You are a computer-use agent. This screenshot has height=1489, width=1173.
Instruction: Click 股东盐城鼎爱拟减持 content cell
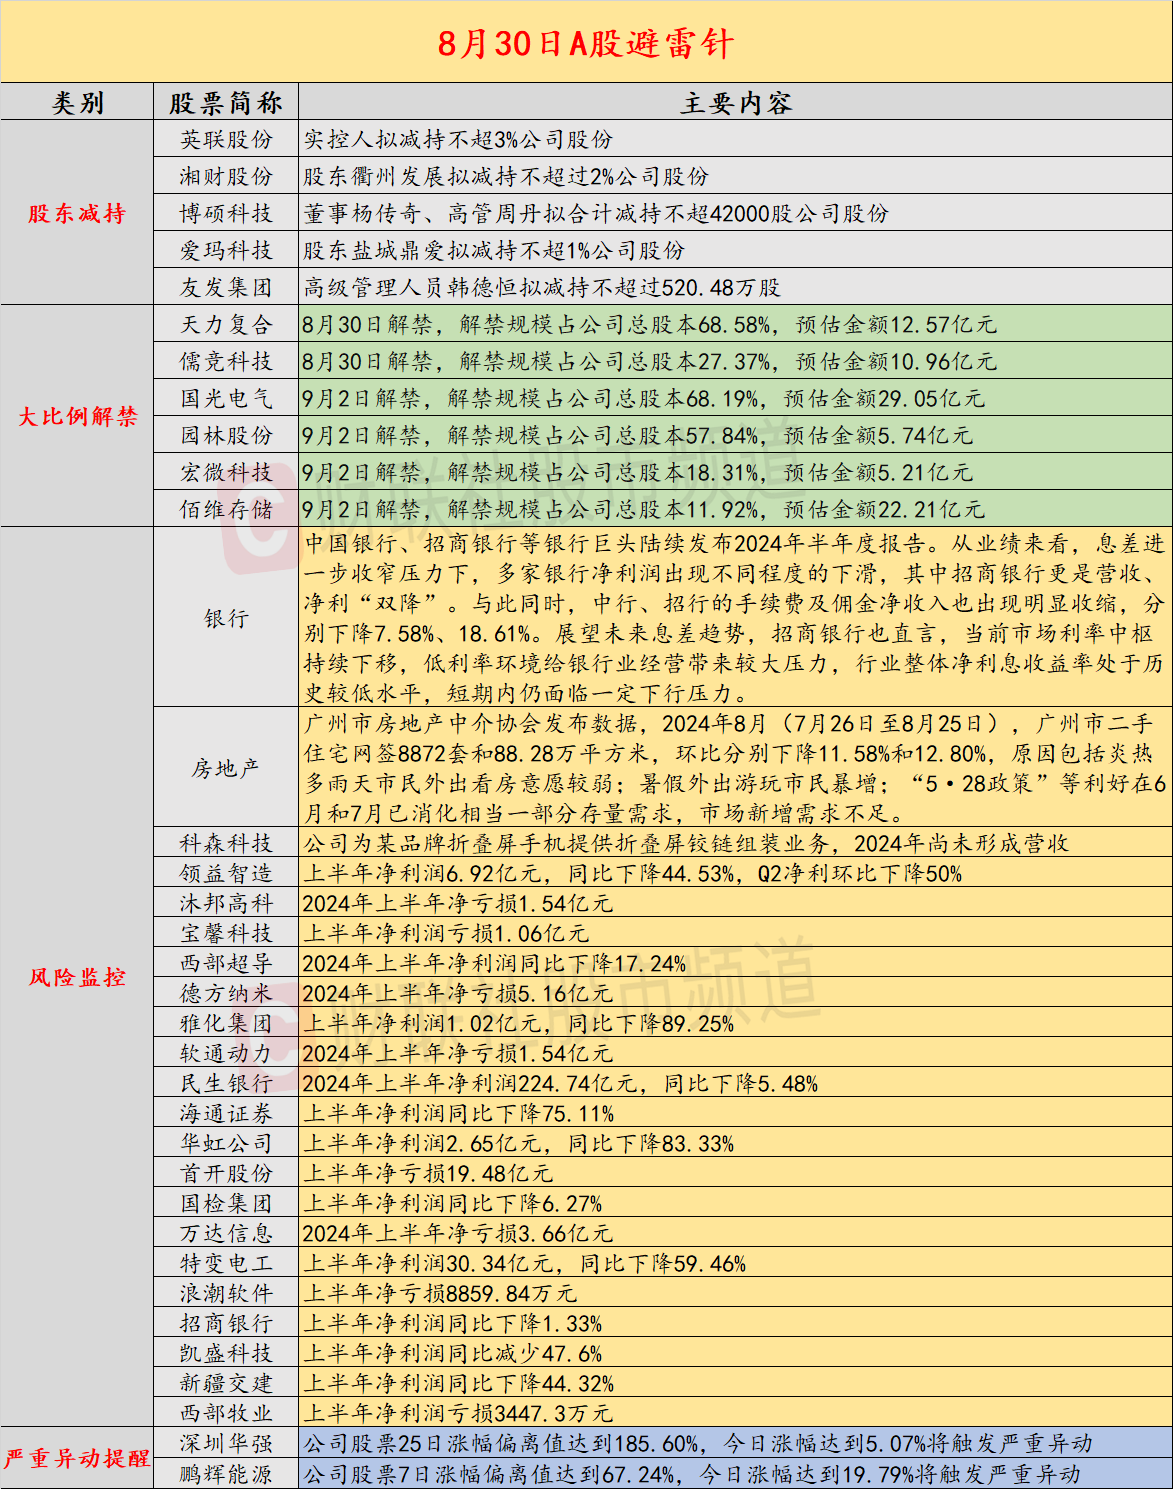(735, 250)
